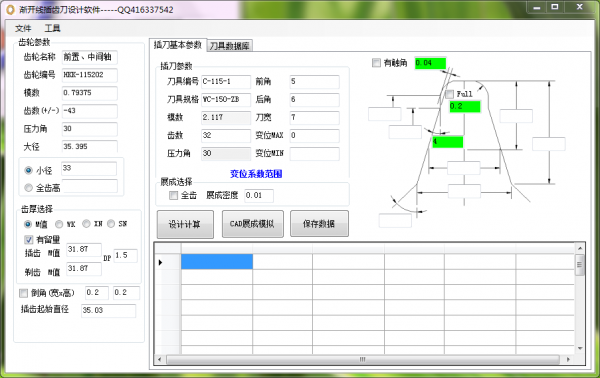Switch to the 刀具数据库 tab
Viewport: 600px width, 378px height.
pos(229,46)
